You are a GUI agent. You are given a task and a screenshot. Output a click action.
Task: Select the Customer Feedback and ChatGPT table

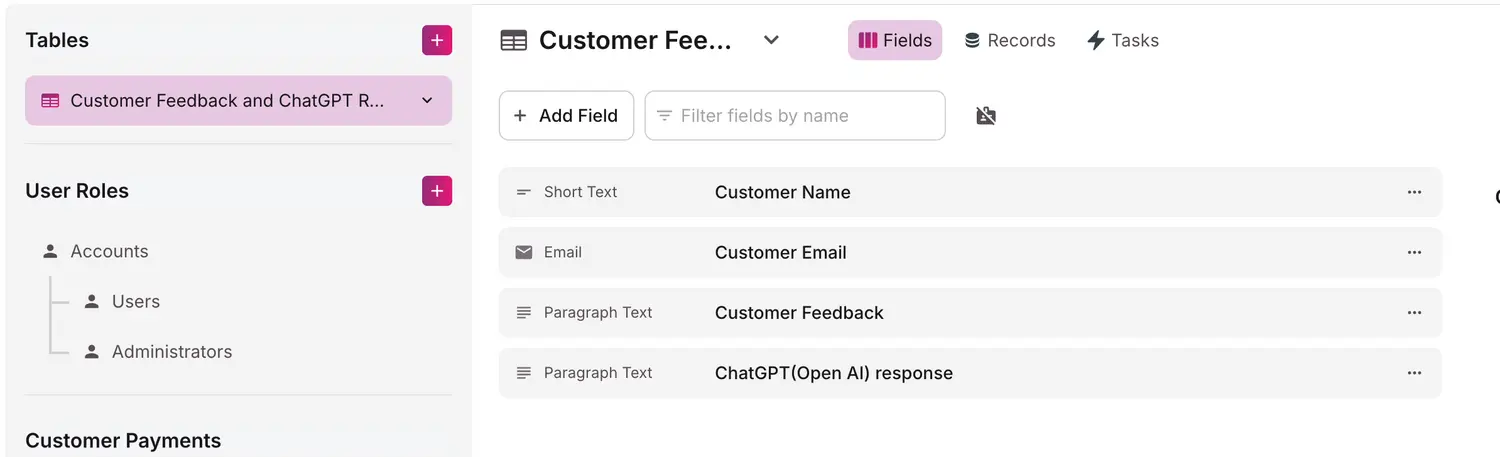[x=226, y=101]
